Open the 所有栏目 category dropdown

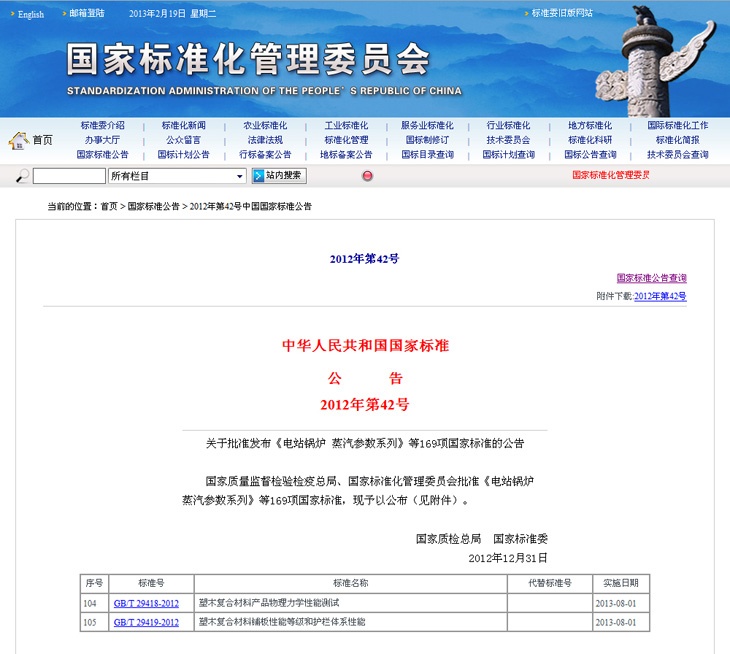tap(177, 176)
